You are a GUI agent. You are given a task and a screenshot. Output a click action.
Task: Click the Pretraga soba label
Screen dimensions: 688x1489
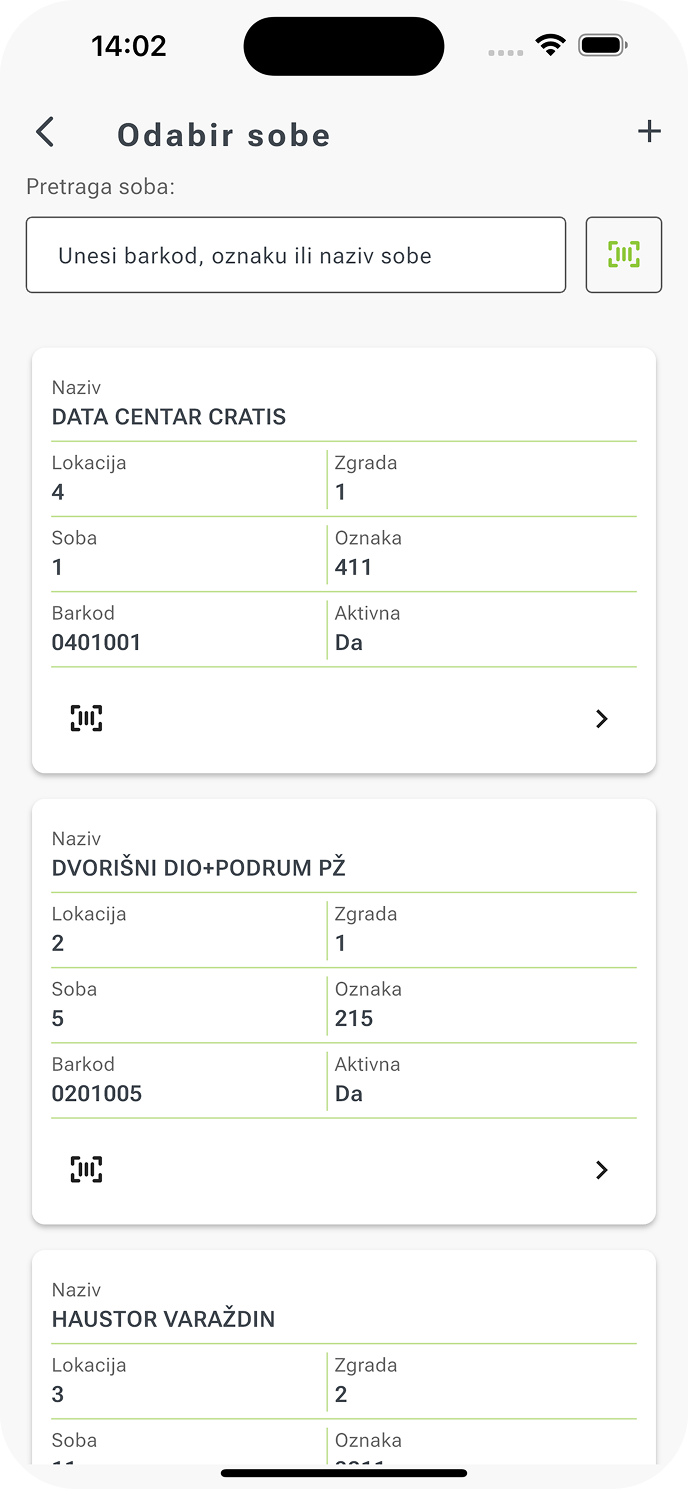(x=101, y=187)
